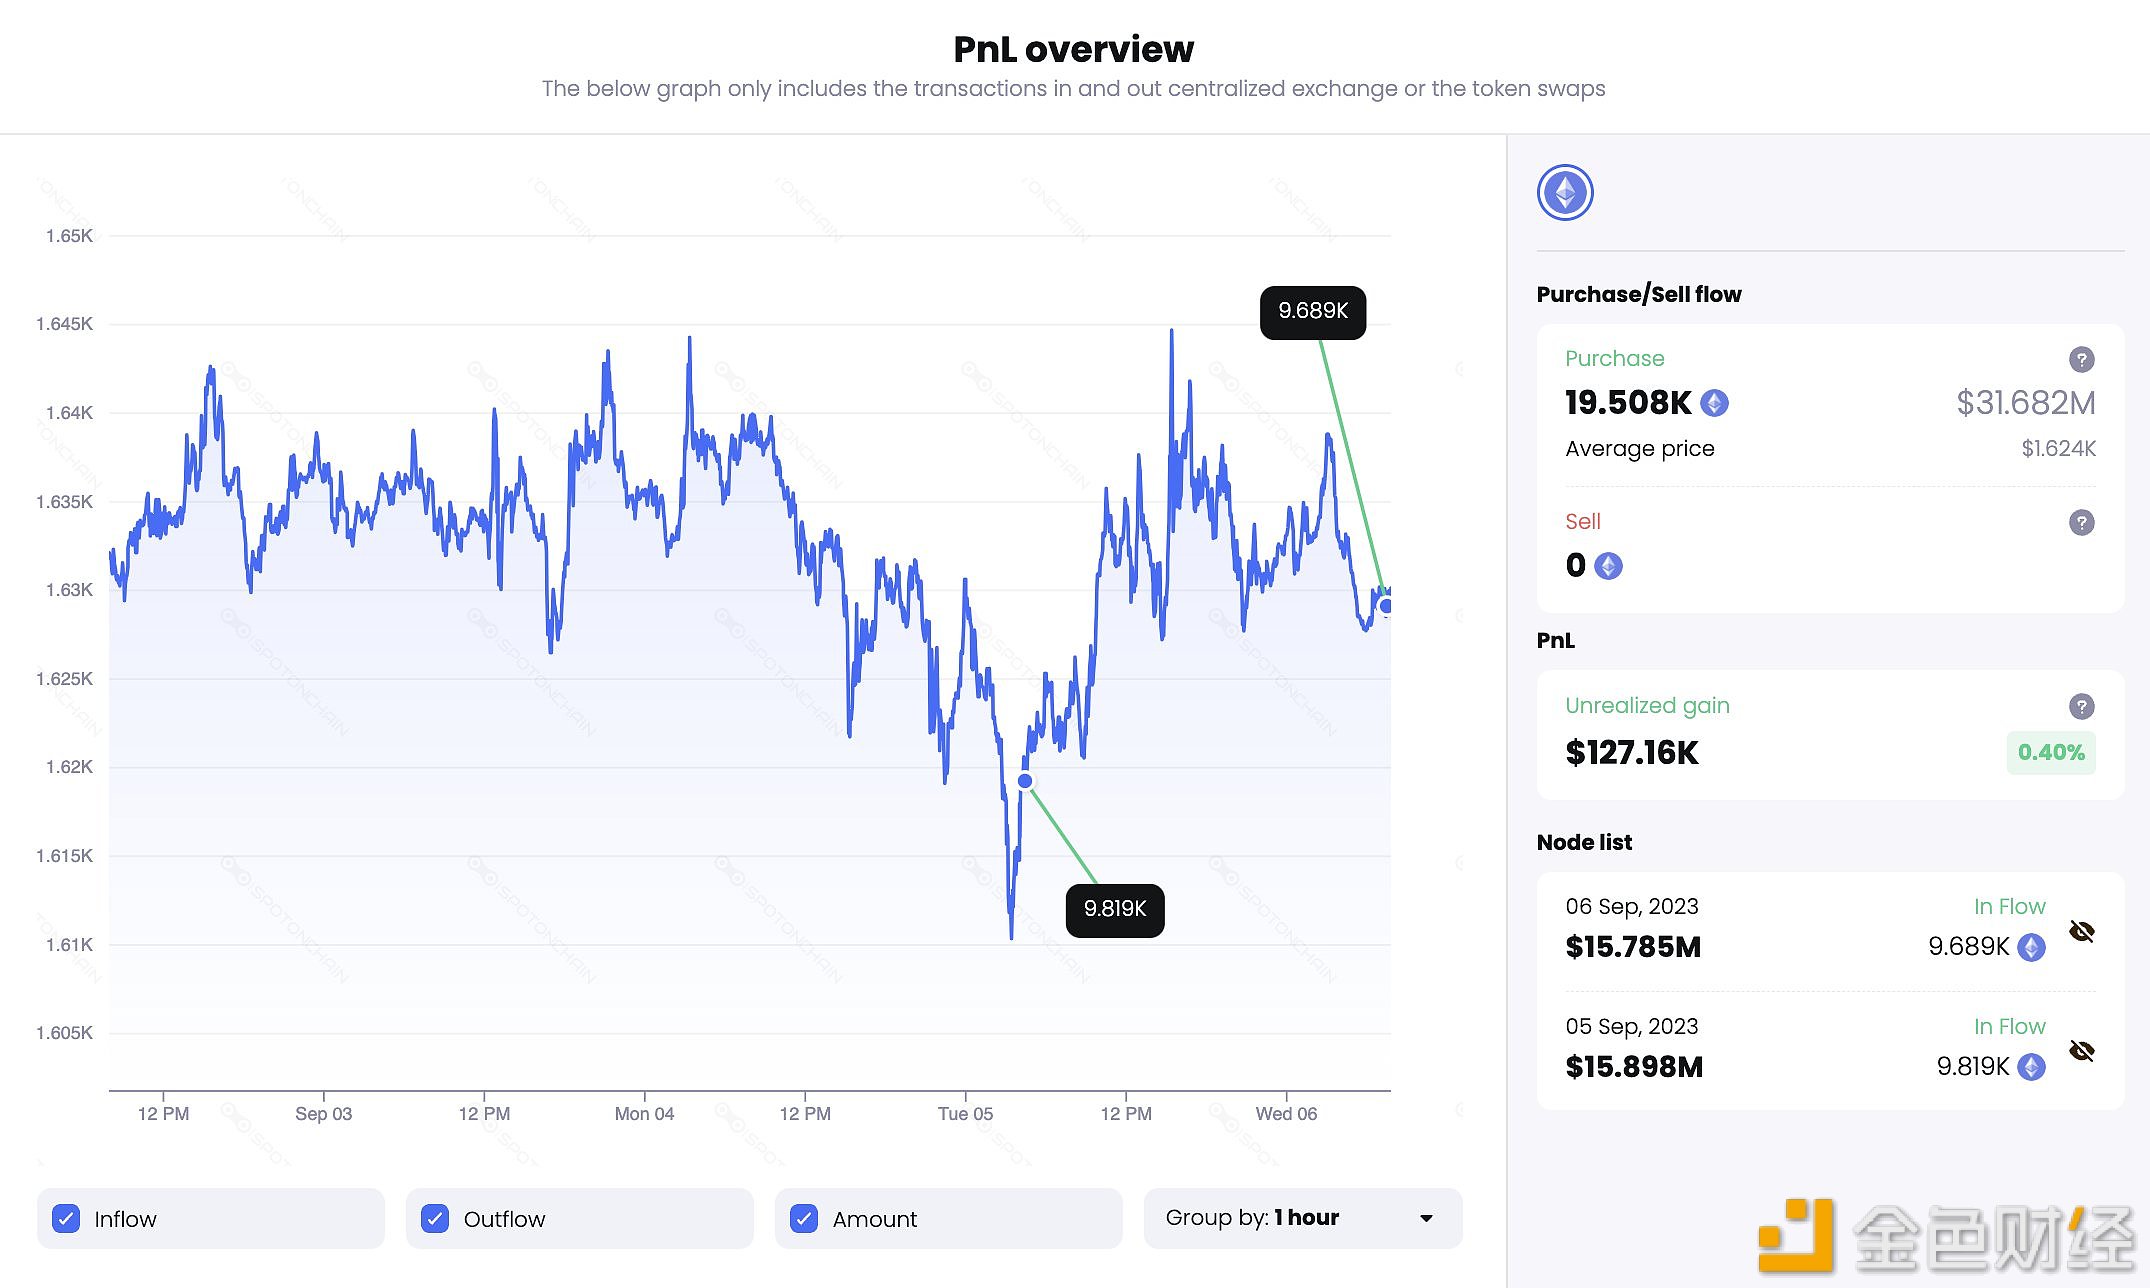The image size is (2150, 1288).
Task: Click the Node list section header
Action: [x=1588, y=842]
